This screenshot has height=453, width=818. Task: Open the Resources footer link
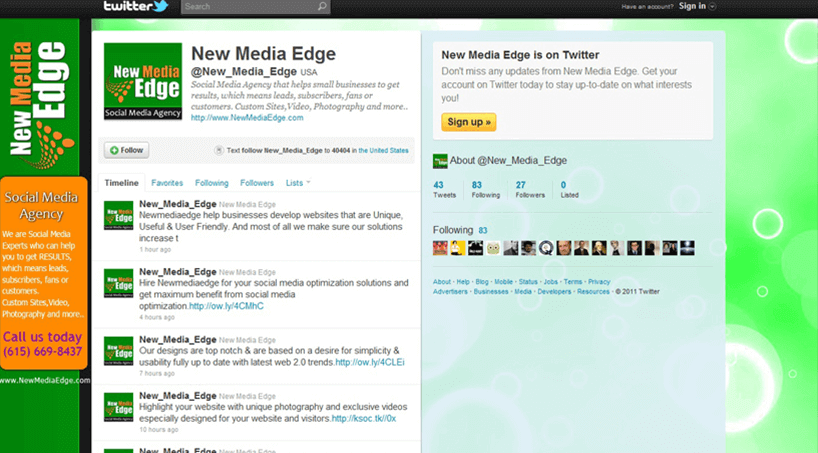tap(593, 292)
